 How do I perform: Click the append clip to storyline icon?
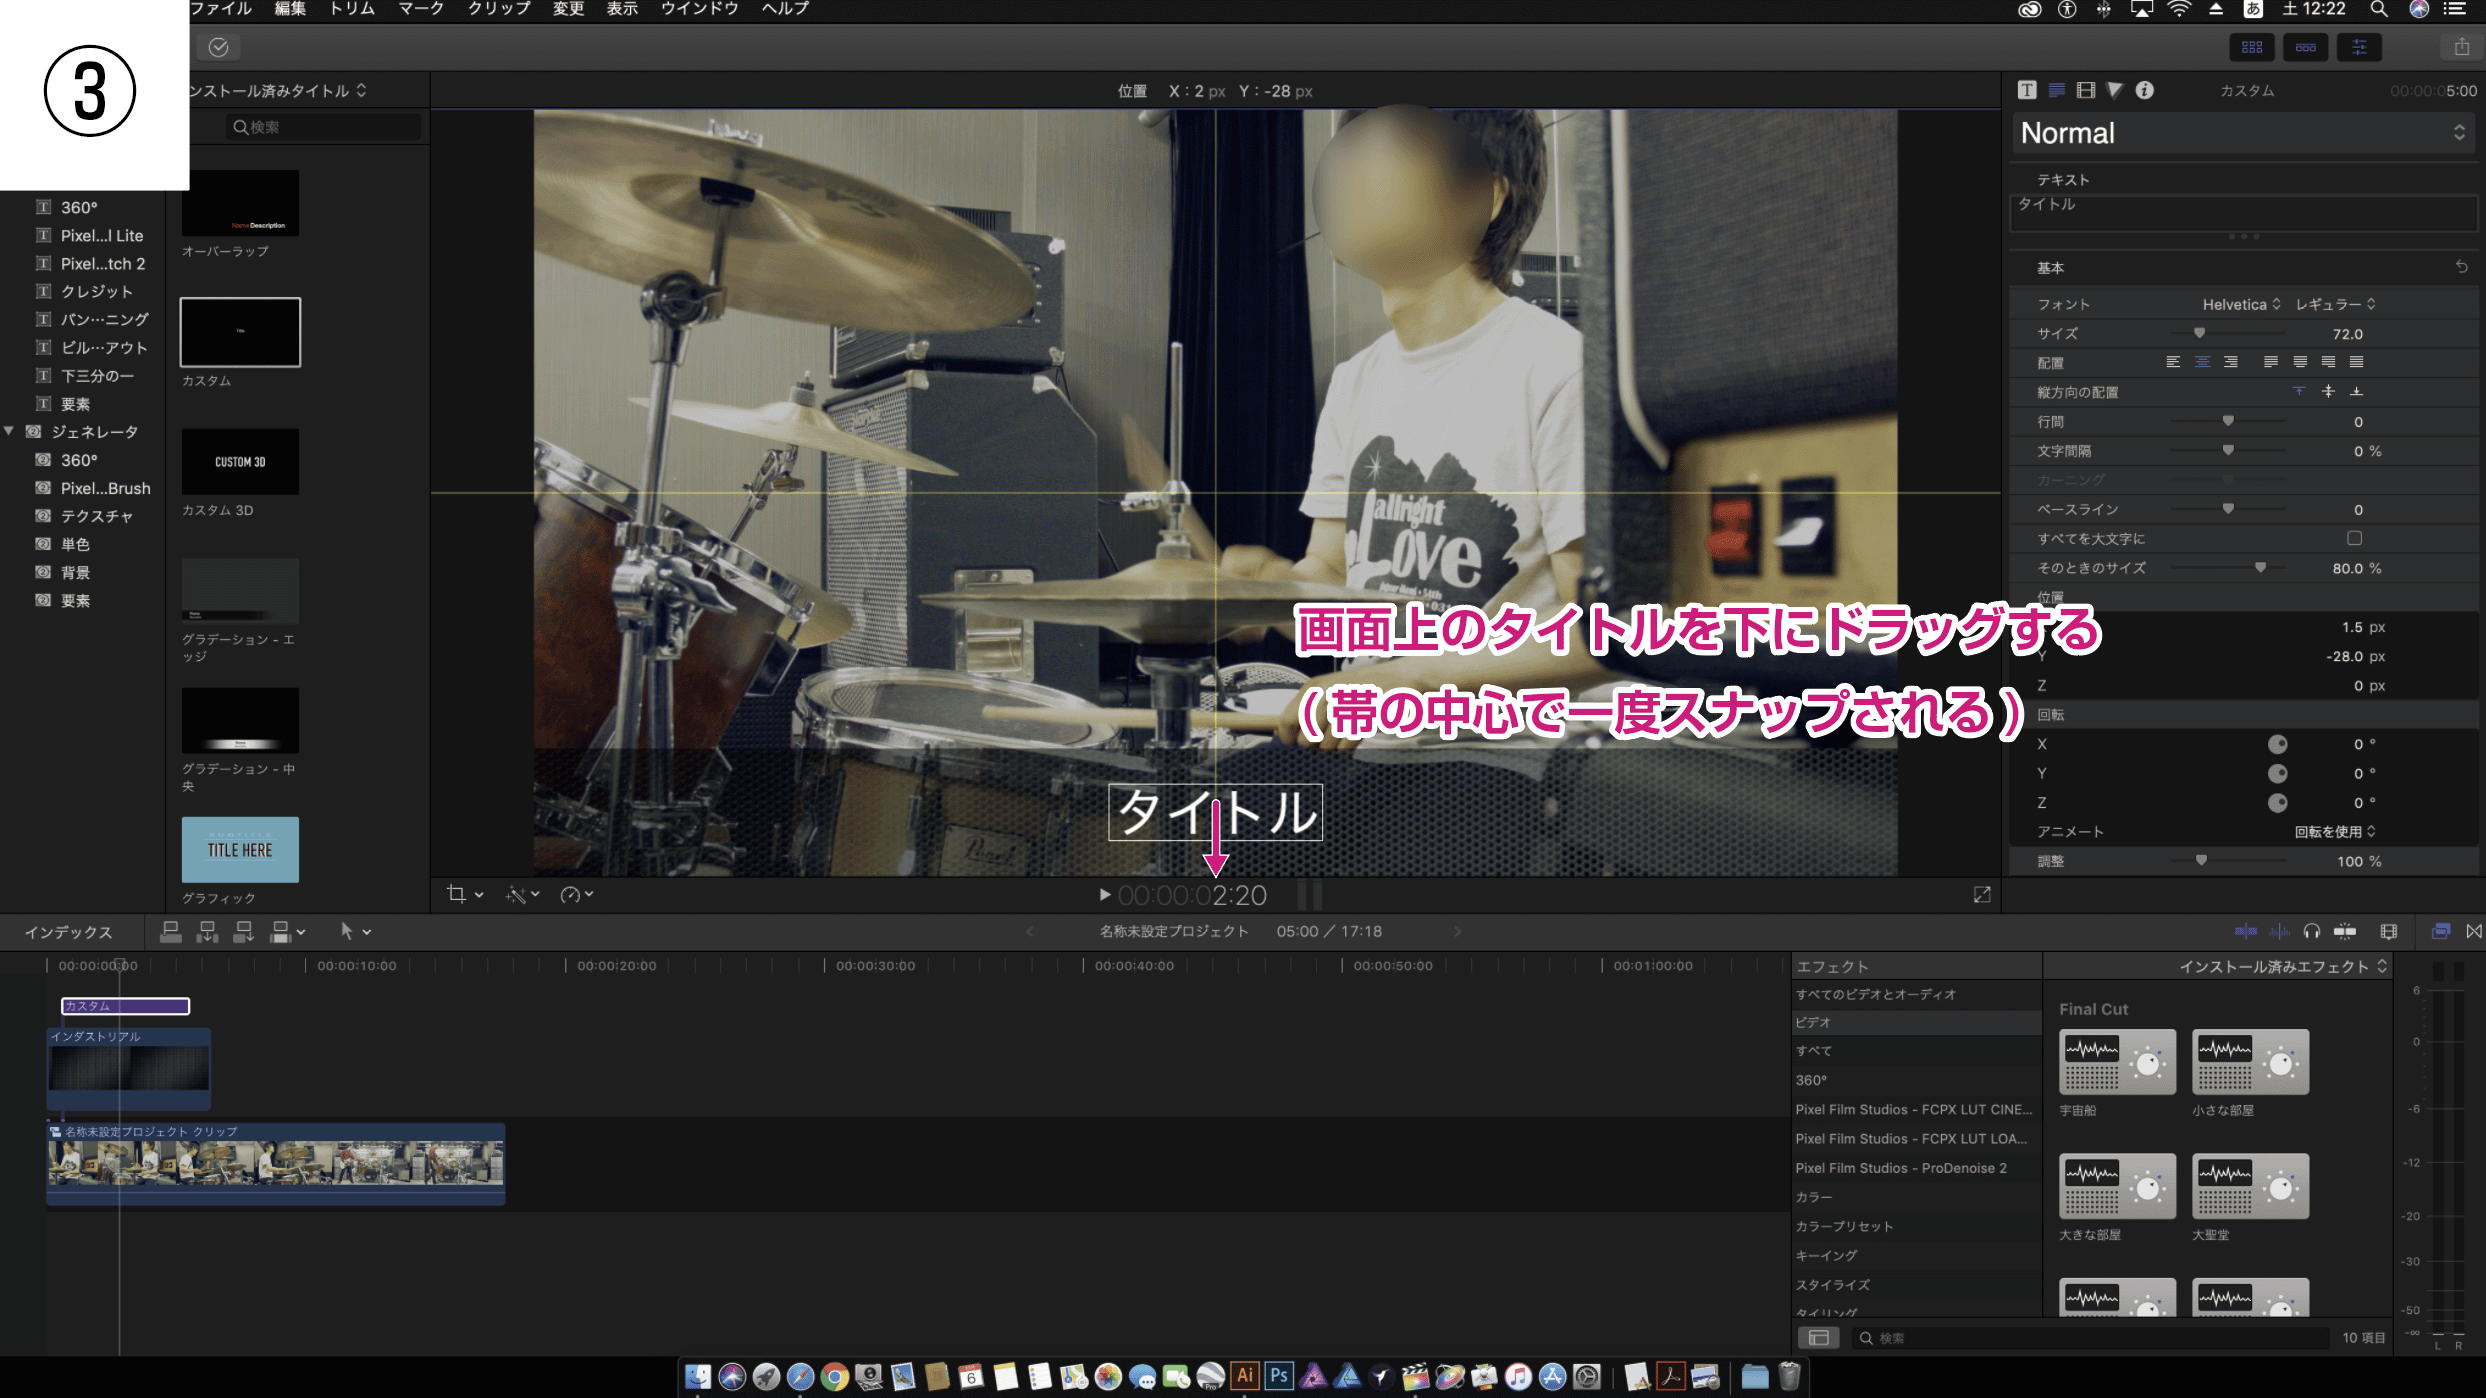pos(243,932)
